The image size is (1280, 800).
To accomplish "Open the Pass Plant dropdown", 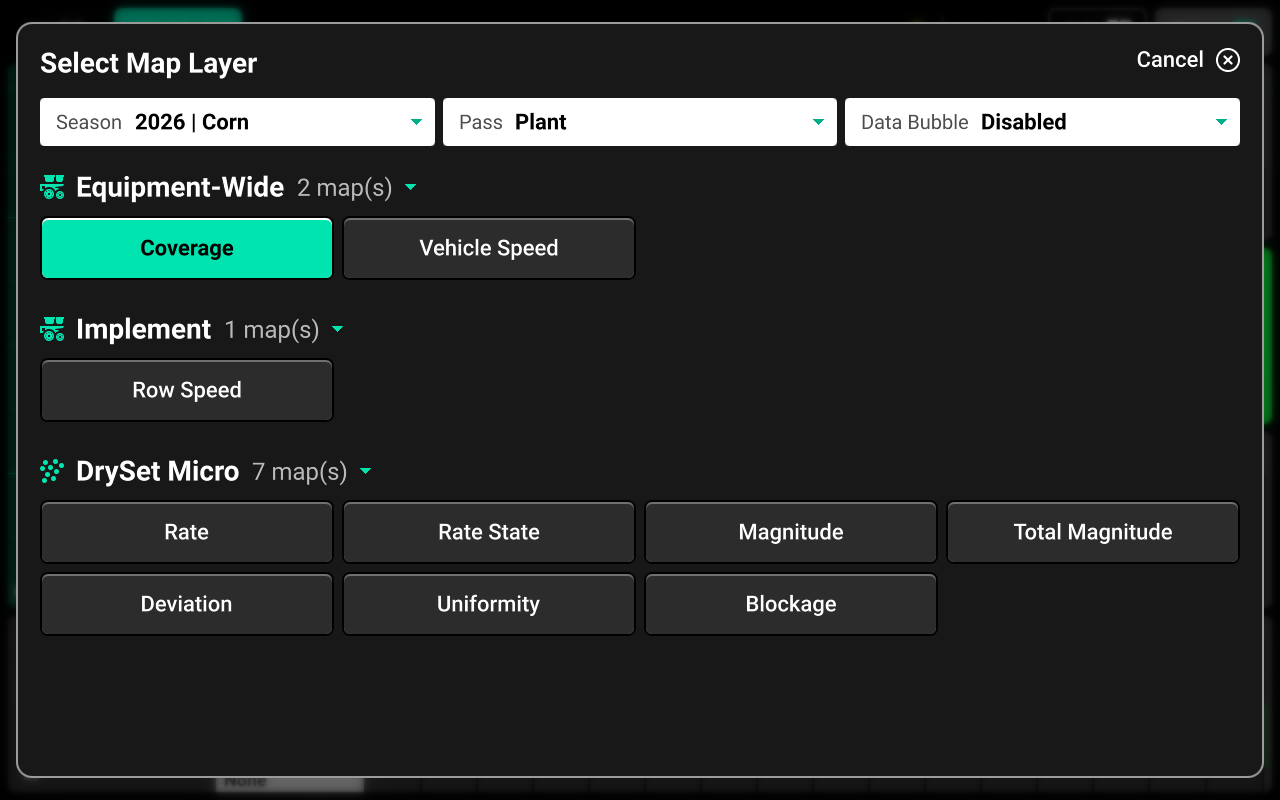I will click(x=639, y=122).
